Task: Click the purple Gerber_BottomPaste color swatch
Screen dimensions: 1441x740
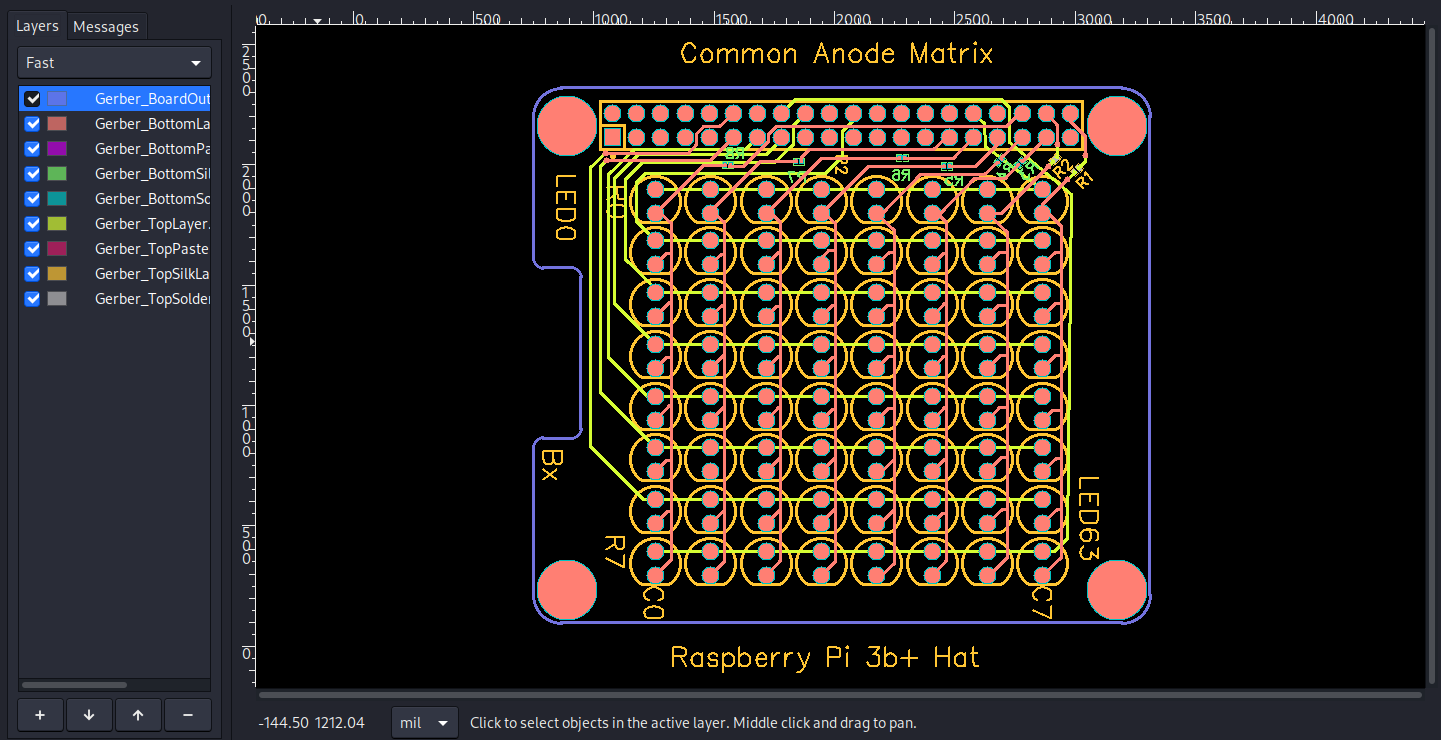Action: tap(57, 149)
